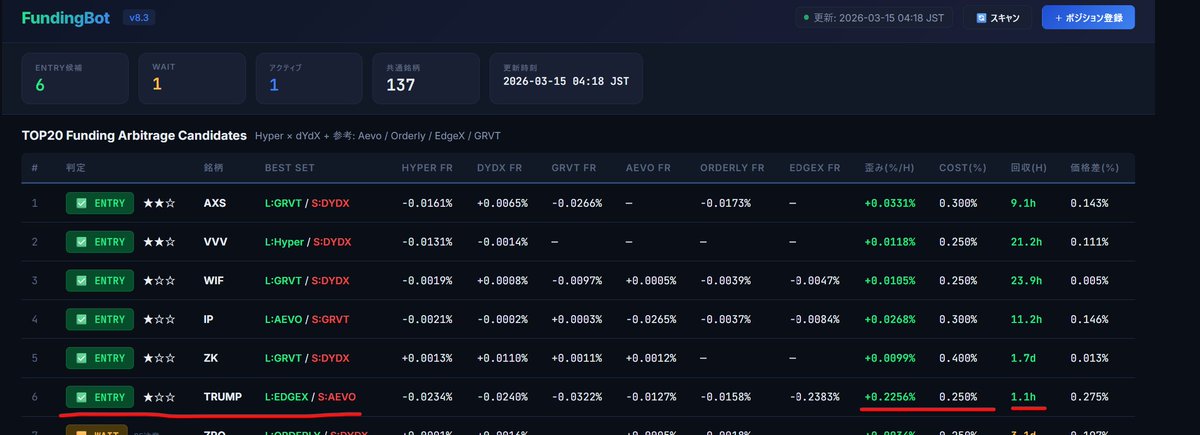This screenshot has width=1200, height=435.
Task: Click the scan icon inside スキャン button
Action: click(x=981, y=18)
